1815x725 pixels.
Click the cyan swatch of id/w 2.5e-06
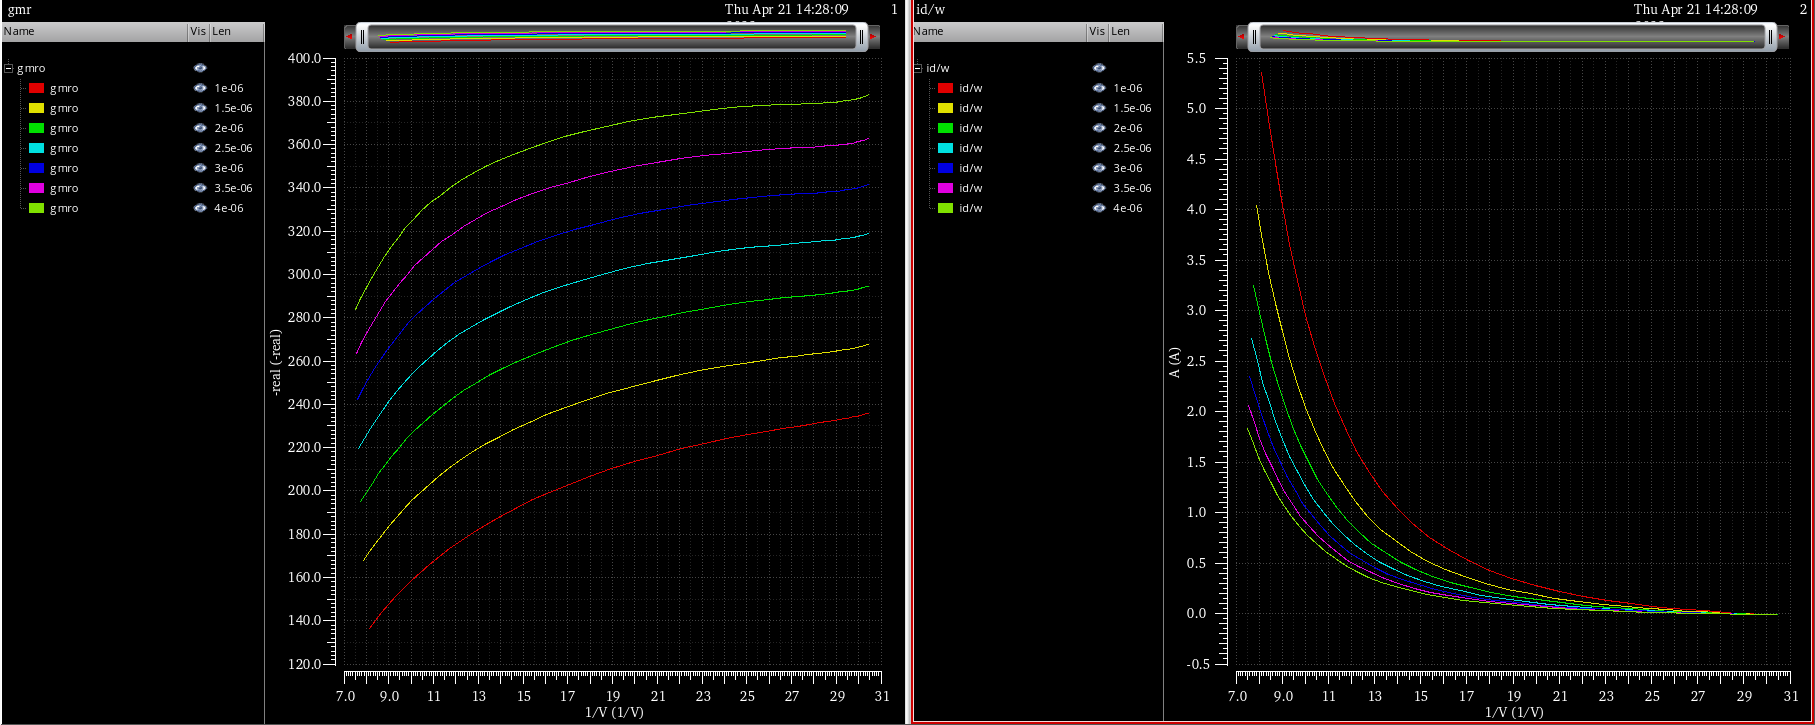pyautogui.click(x=945, y=148)
